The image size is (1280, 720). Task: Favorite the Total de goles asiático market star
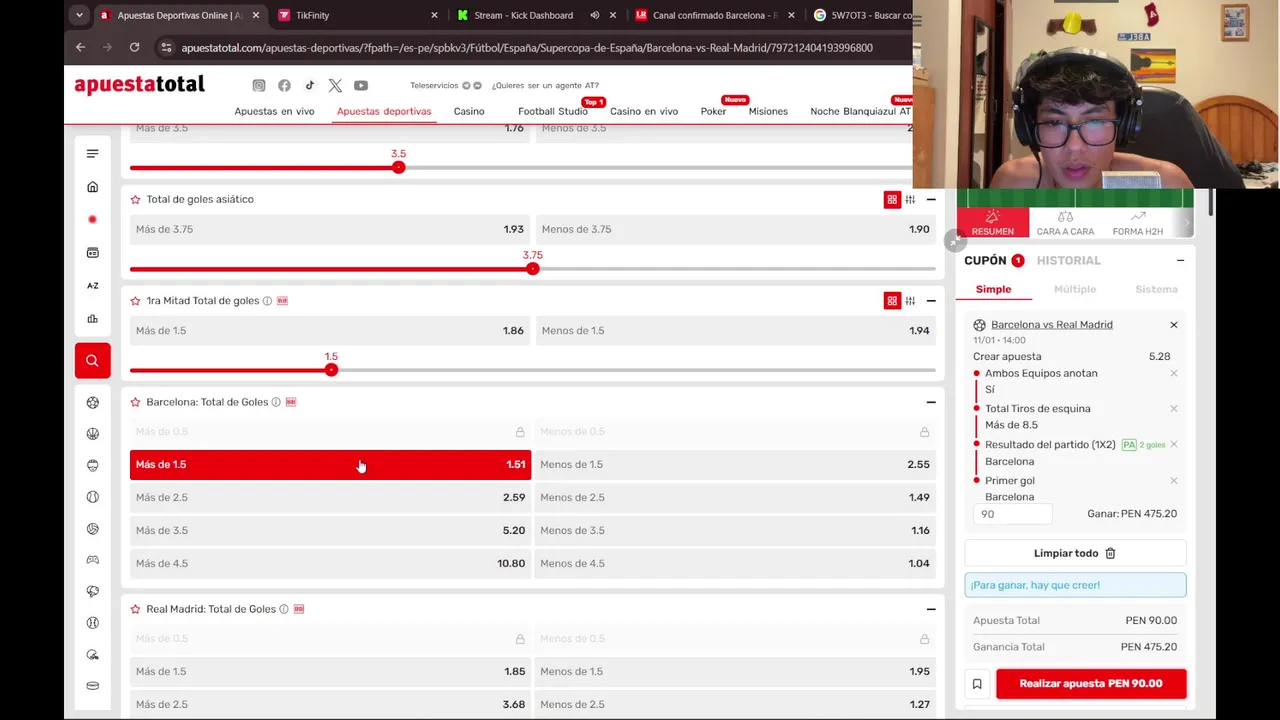135,199
